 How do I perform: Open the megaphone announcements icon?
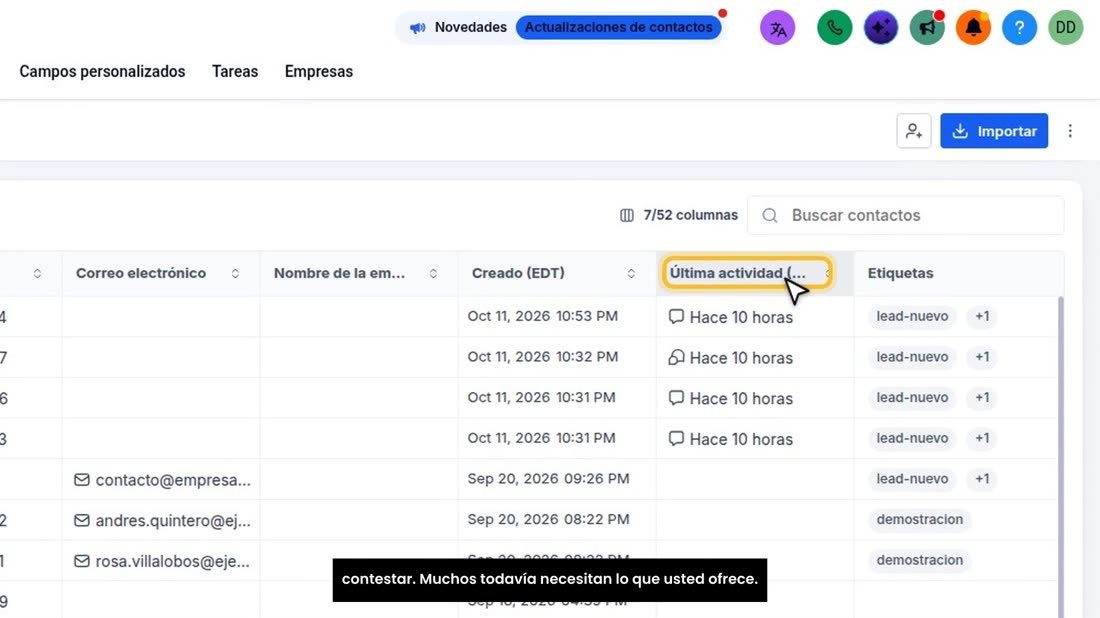click(927, 28)
